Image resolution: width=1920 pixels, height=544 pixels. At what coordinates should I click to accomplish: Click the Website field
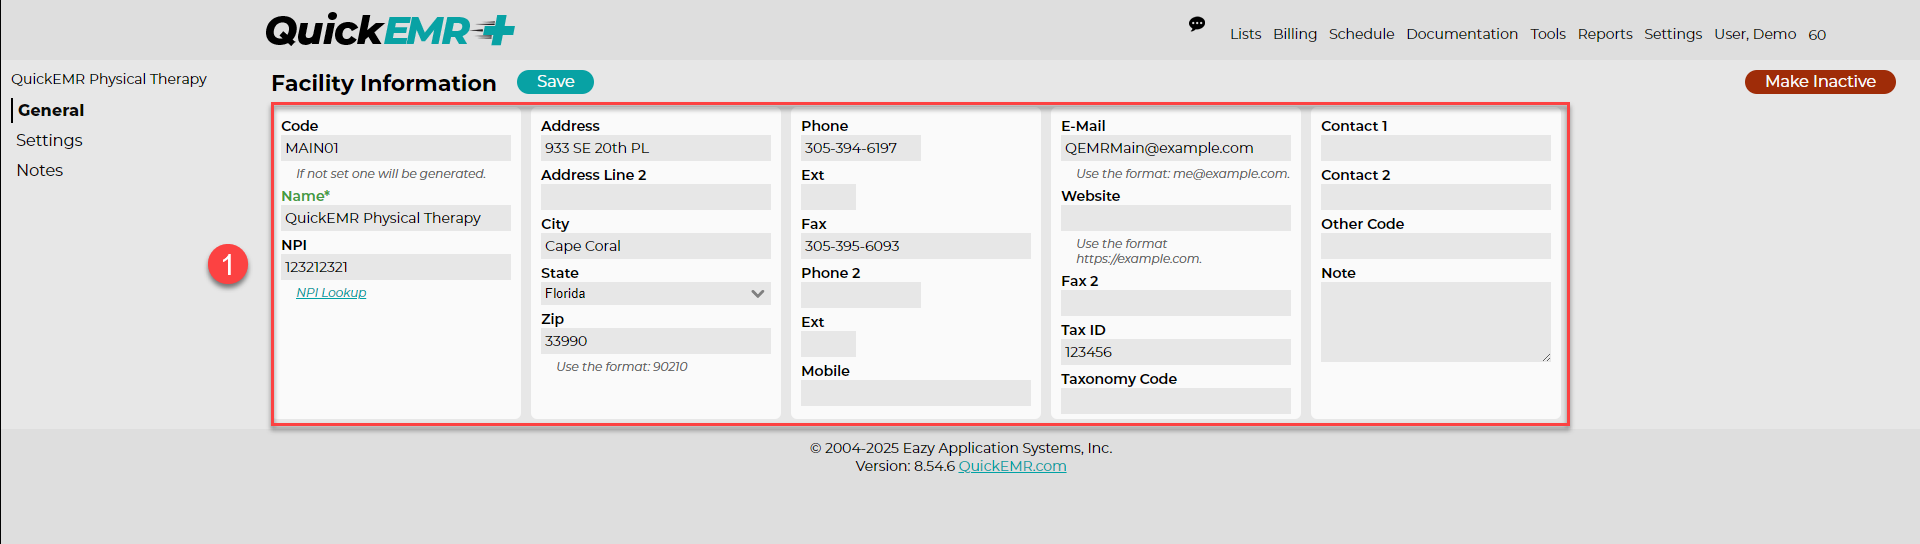coord(1176,218)
